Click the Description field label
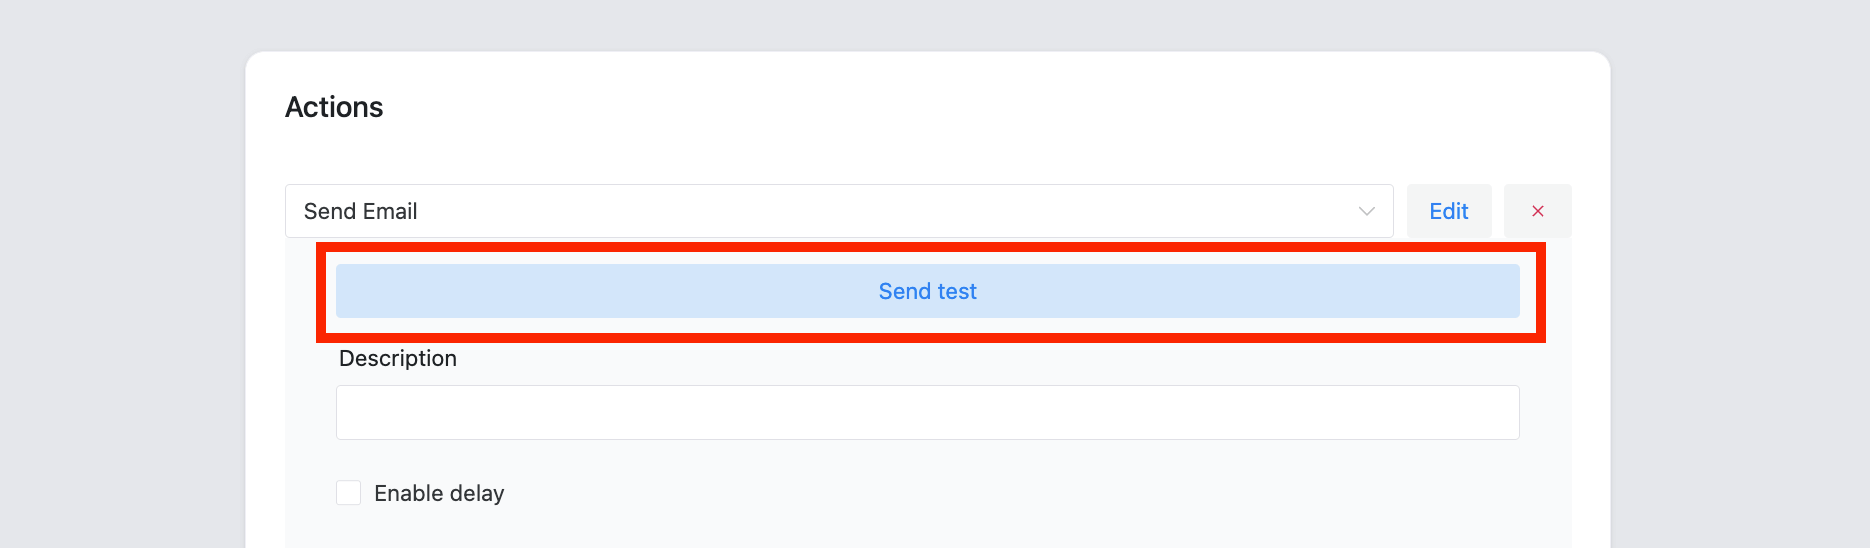This screenshot has width=1870, height=548. coord(397,358)
